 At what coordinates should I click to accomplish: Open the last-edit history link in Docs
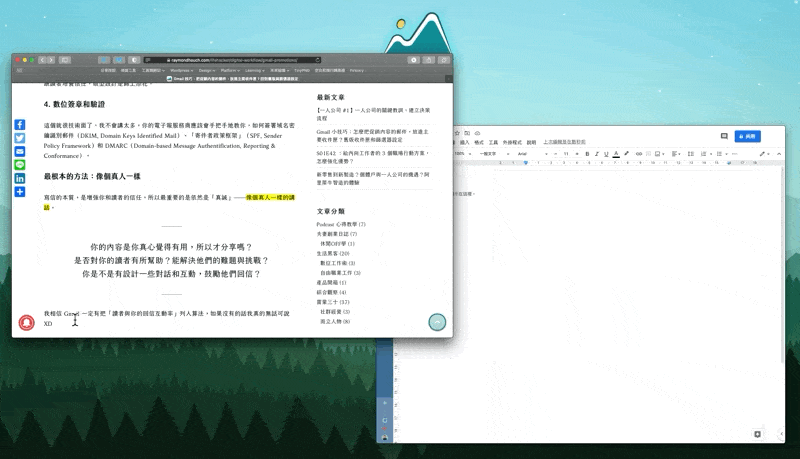pos(564,142)
